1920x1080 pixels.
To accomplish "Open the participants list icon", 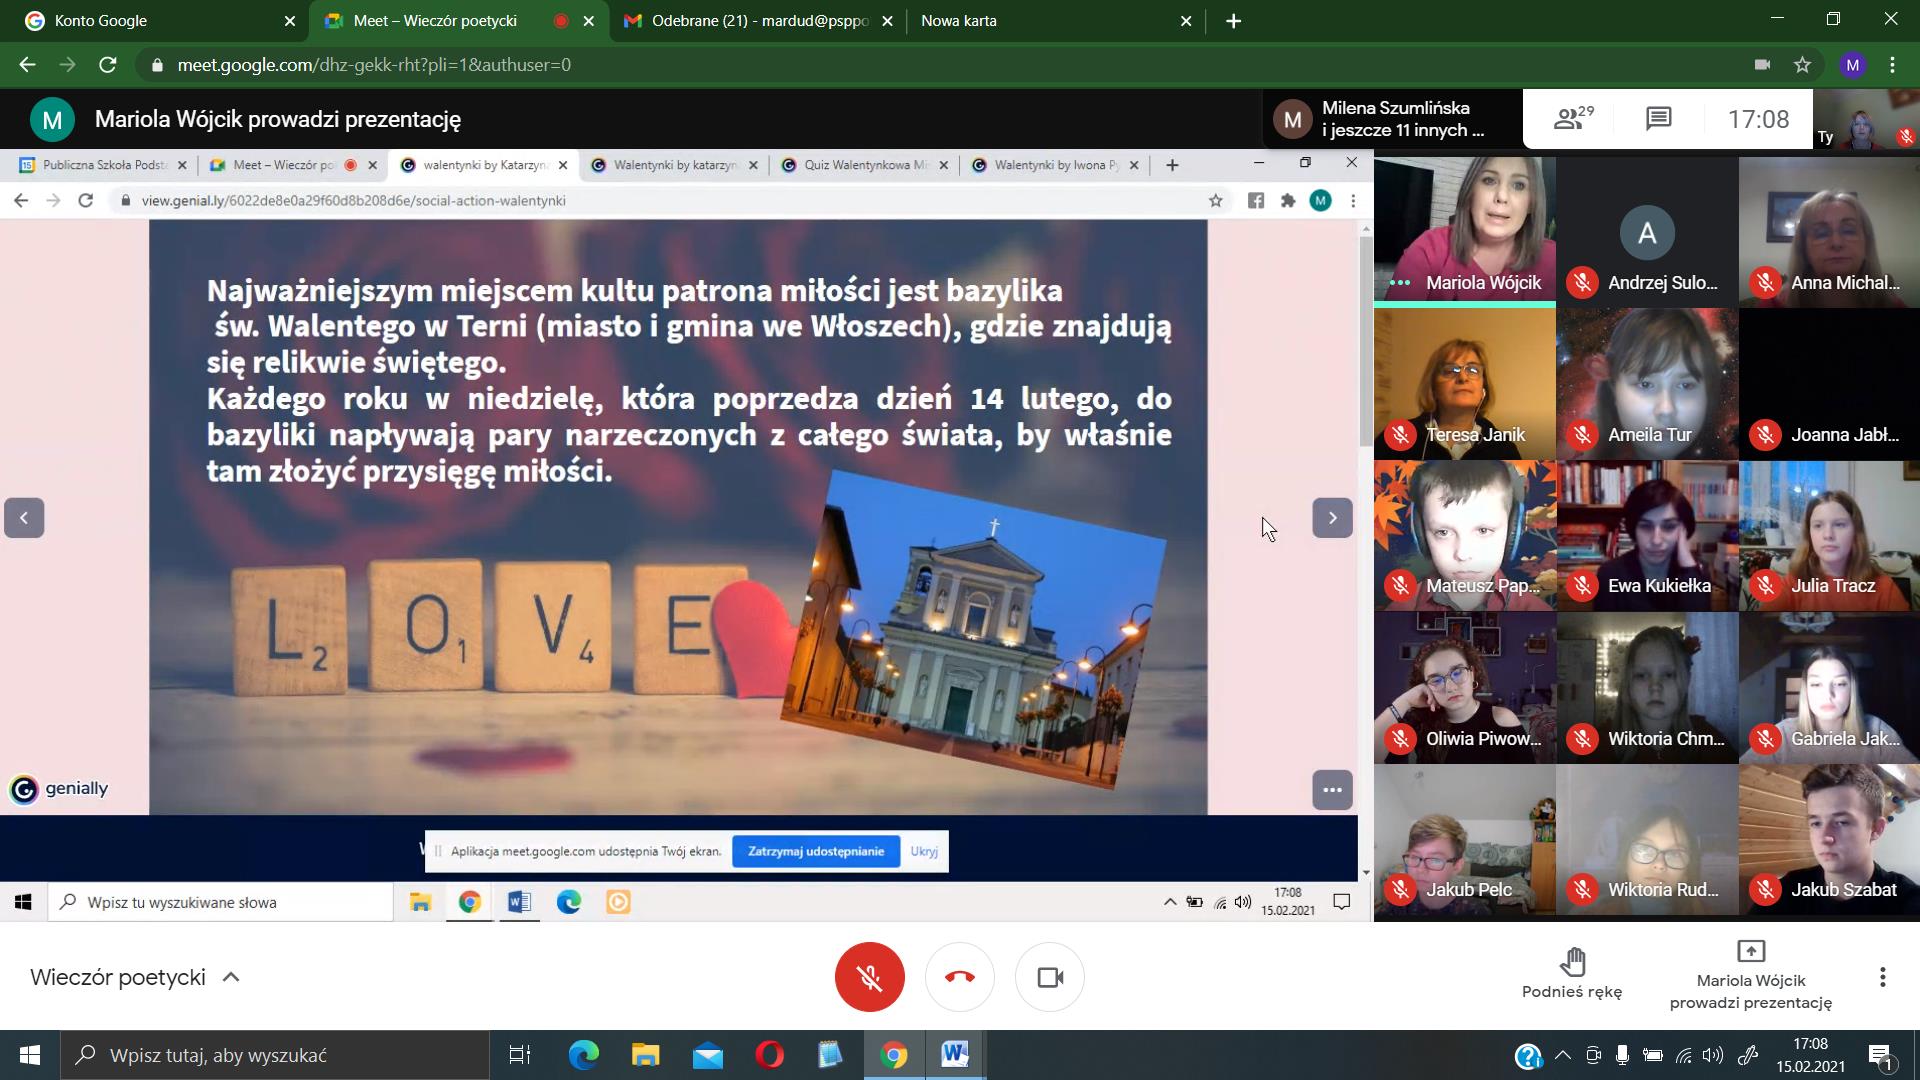I will tap(1572, 119).
